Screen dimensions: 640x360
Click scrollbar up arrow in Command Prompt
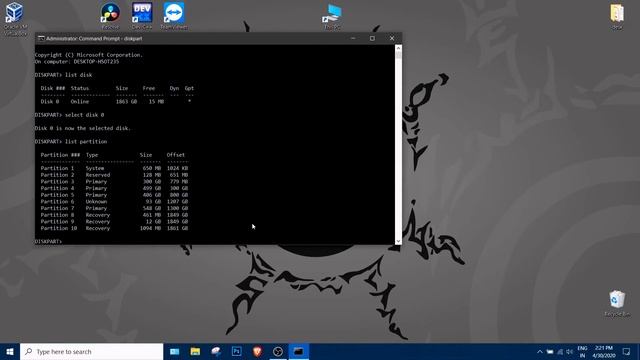click(x=398, y=48)
